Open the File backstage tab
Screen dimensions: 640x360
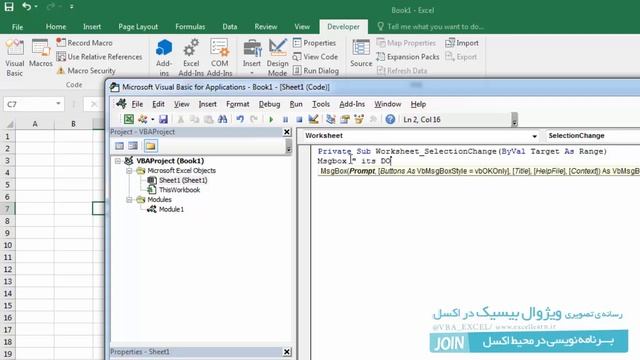[x=18, y=27]
